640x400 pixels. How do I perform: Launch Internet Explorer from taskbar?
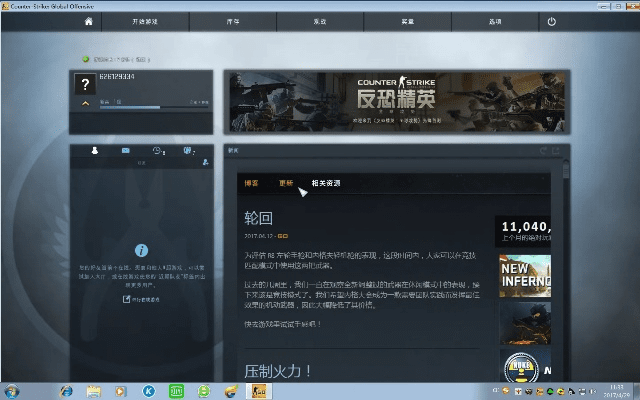tap(66, 391)
